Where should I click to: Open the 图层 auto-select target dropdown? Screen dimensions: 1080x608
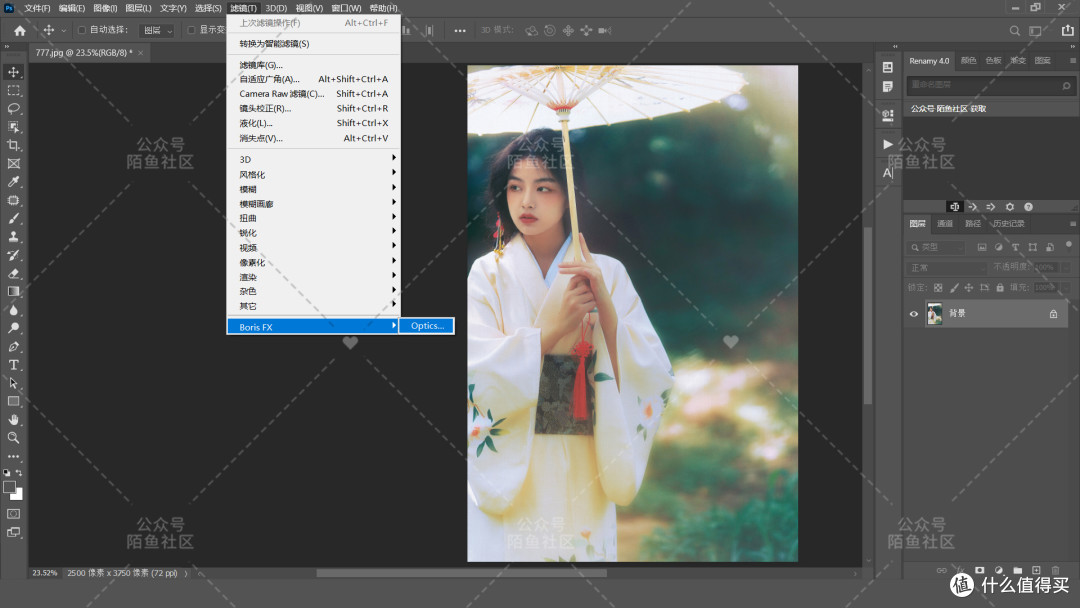coord(156,31)
